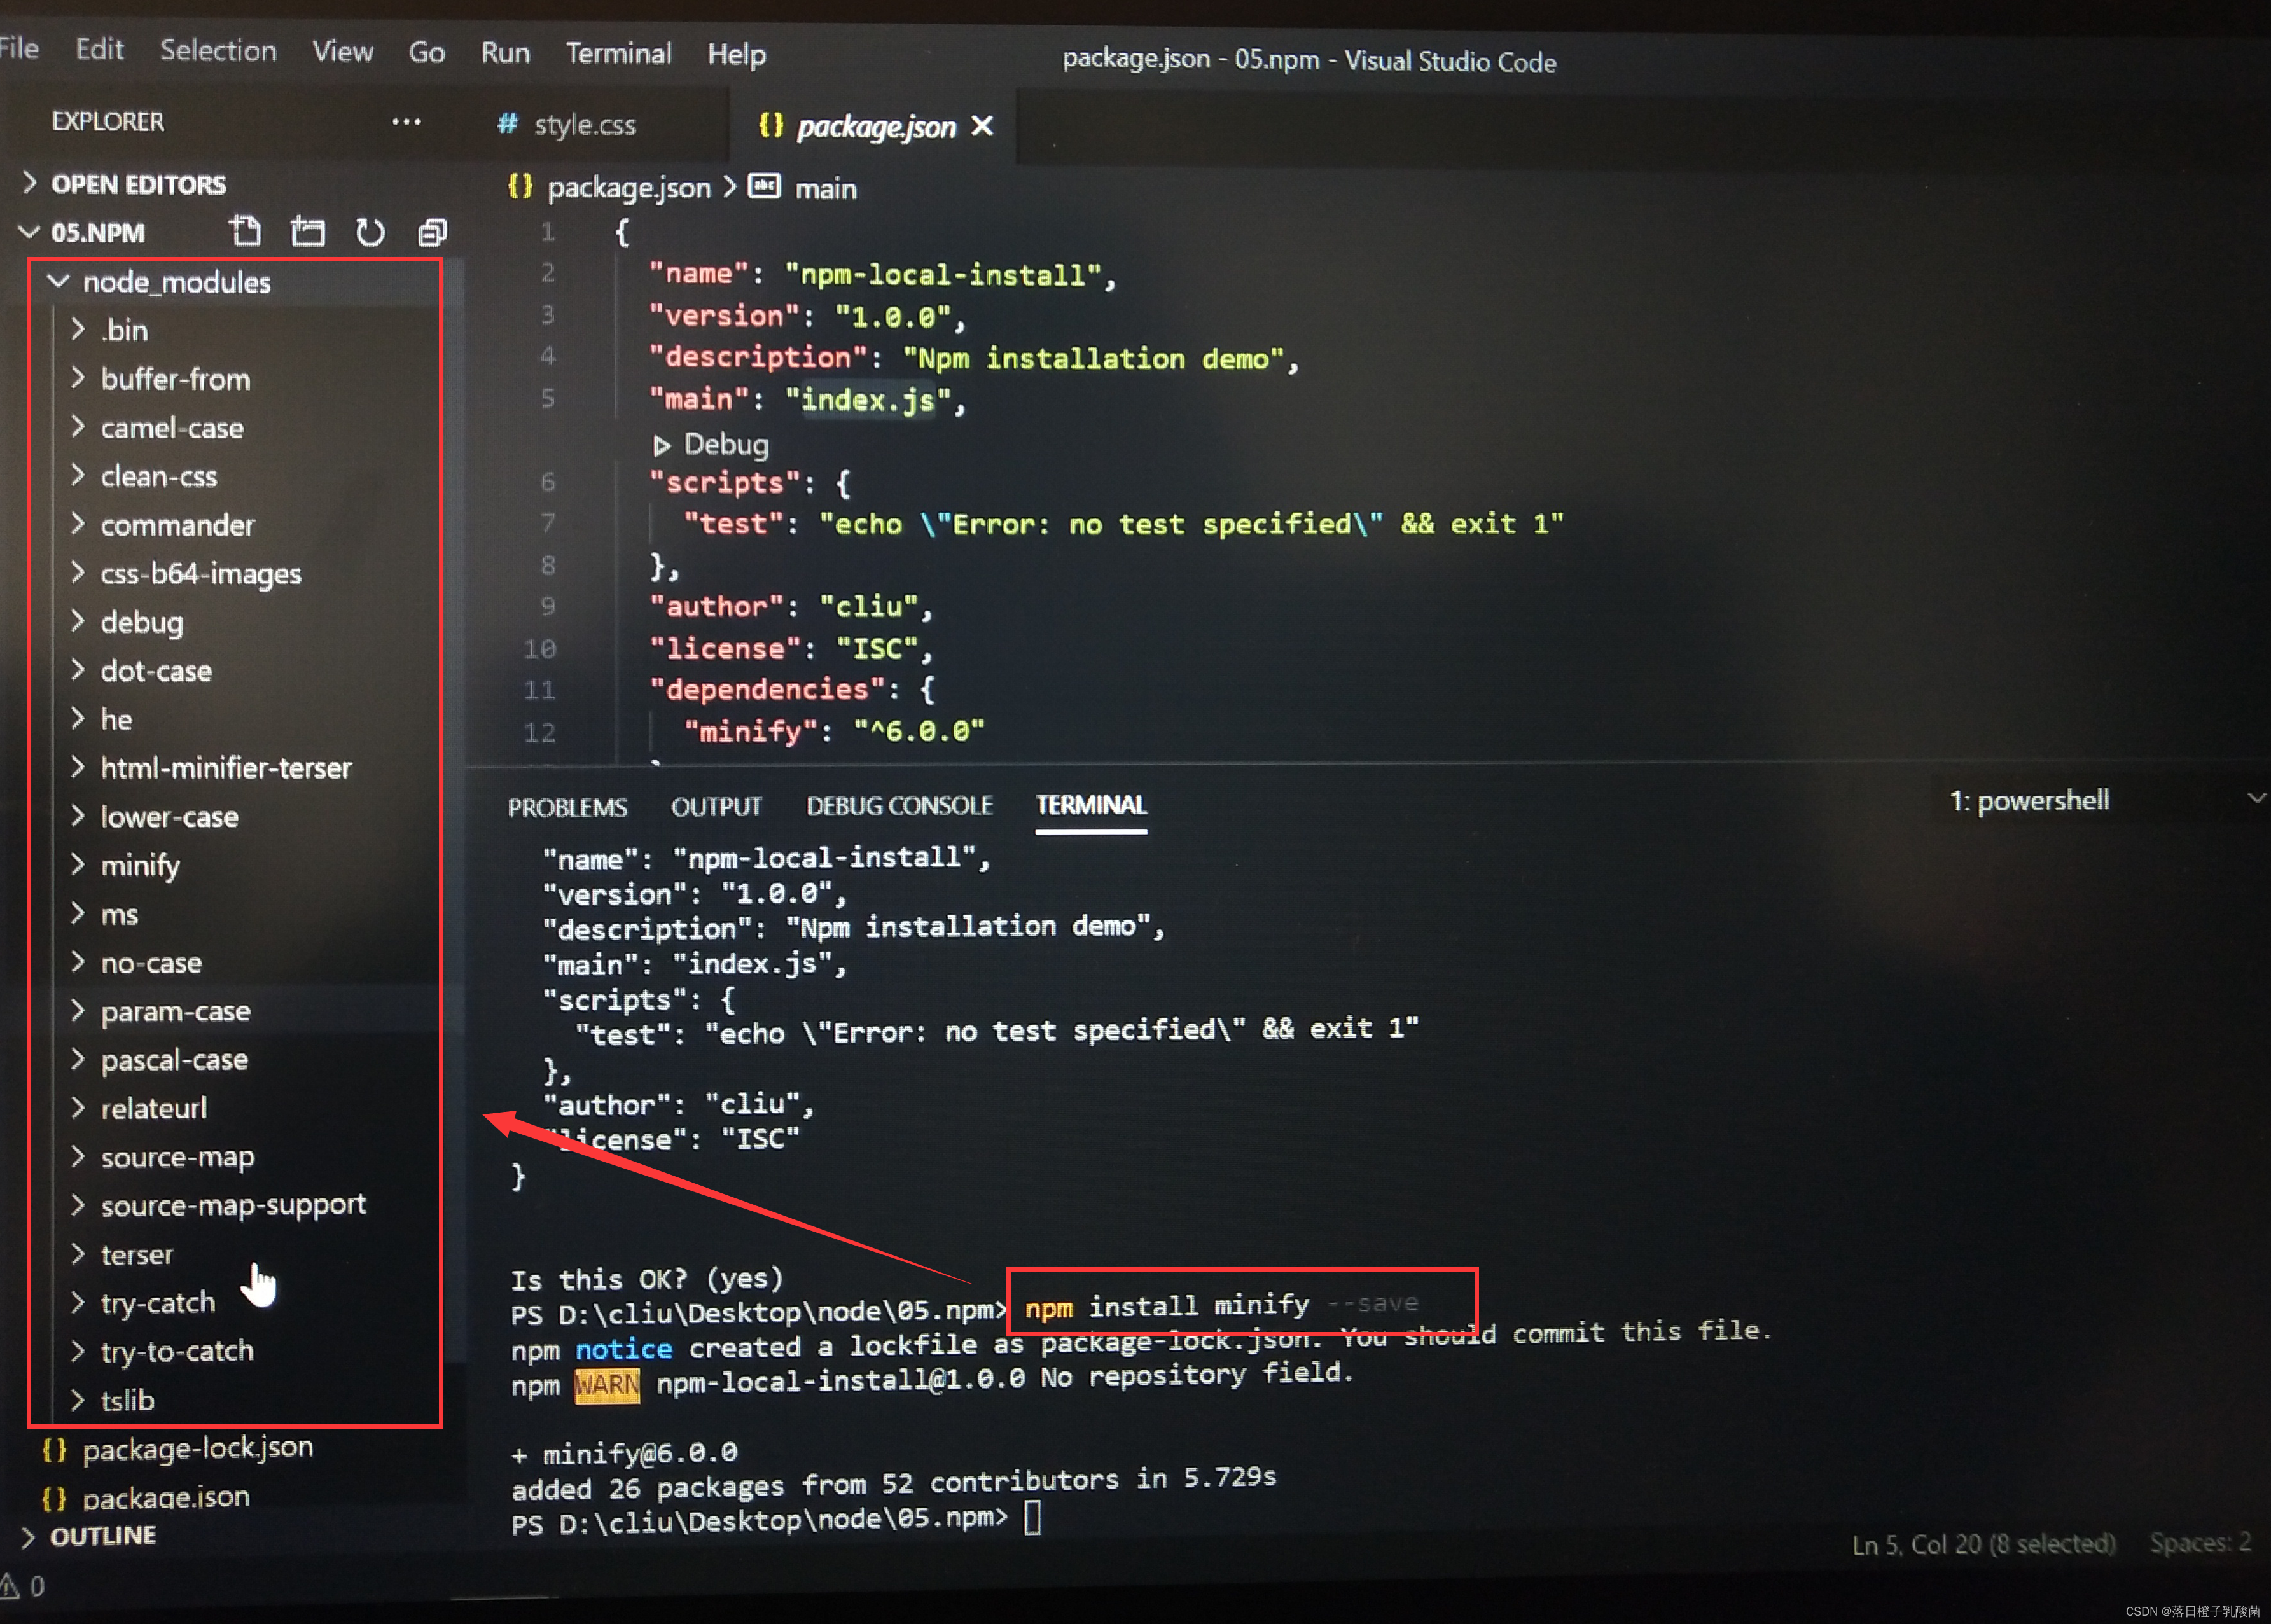
Task: Open the Selection menu
Action: tap(218, 50)
